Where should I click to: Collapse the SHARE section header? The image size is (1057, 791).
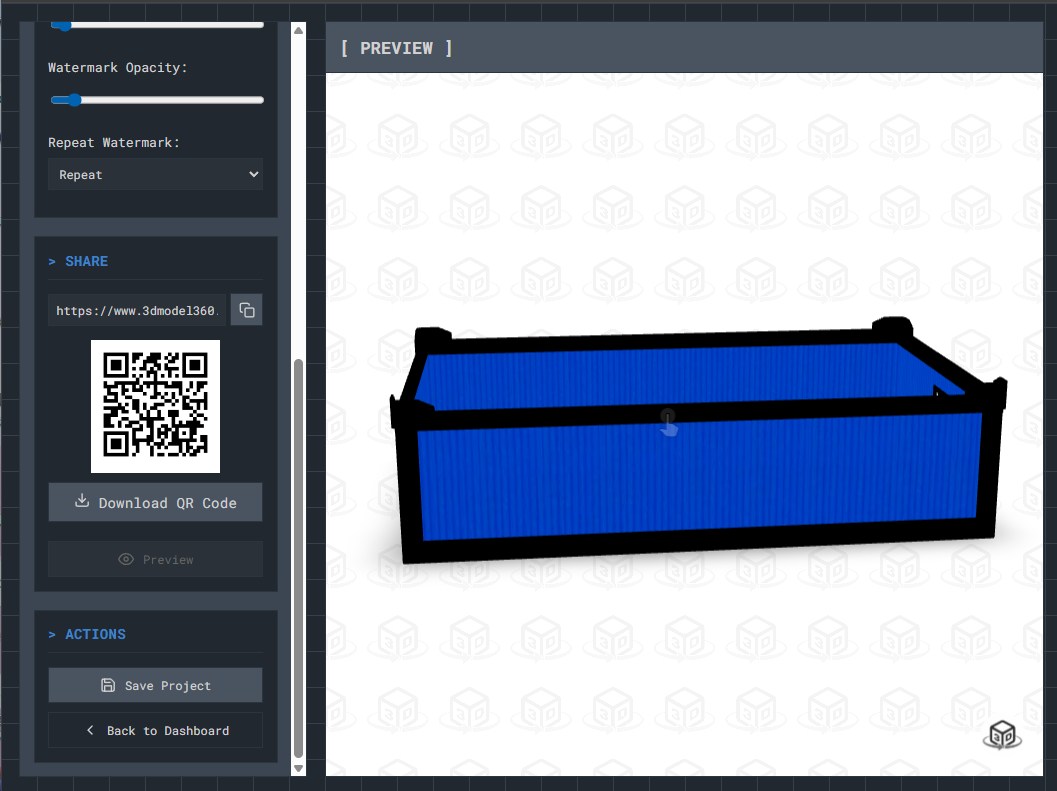78,261
